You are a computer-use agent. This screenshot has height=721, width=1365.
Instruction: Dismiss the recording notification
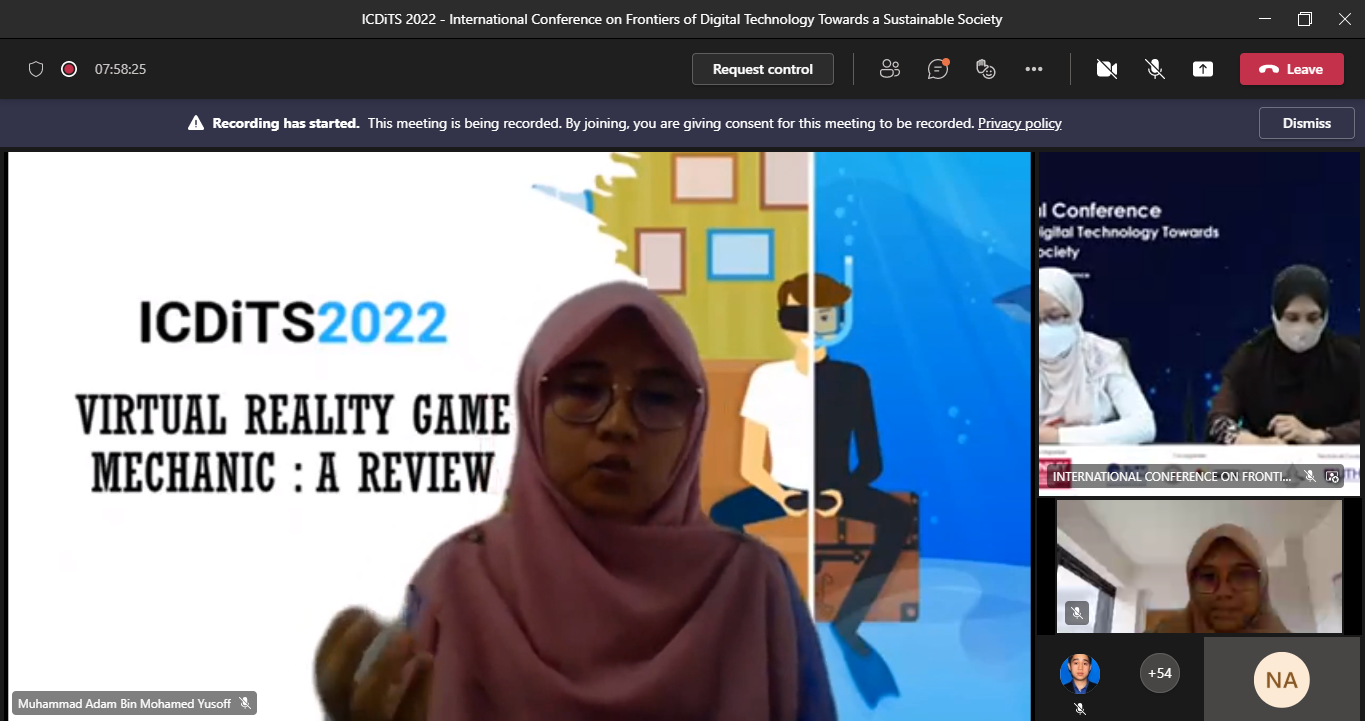point(1307,123)
